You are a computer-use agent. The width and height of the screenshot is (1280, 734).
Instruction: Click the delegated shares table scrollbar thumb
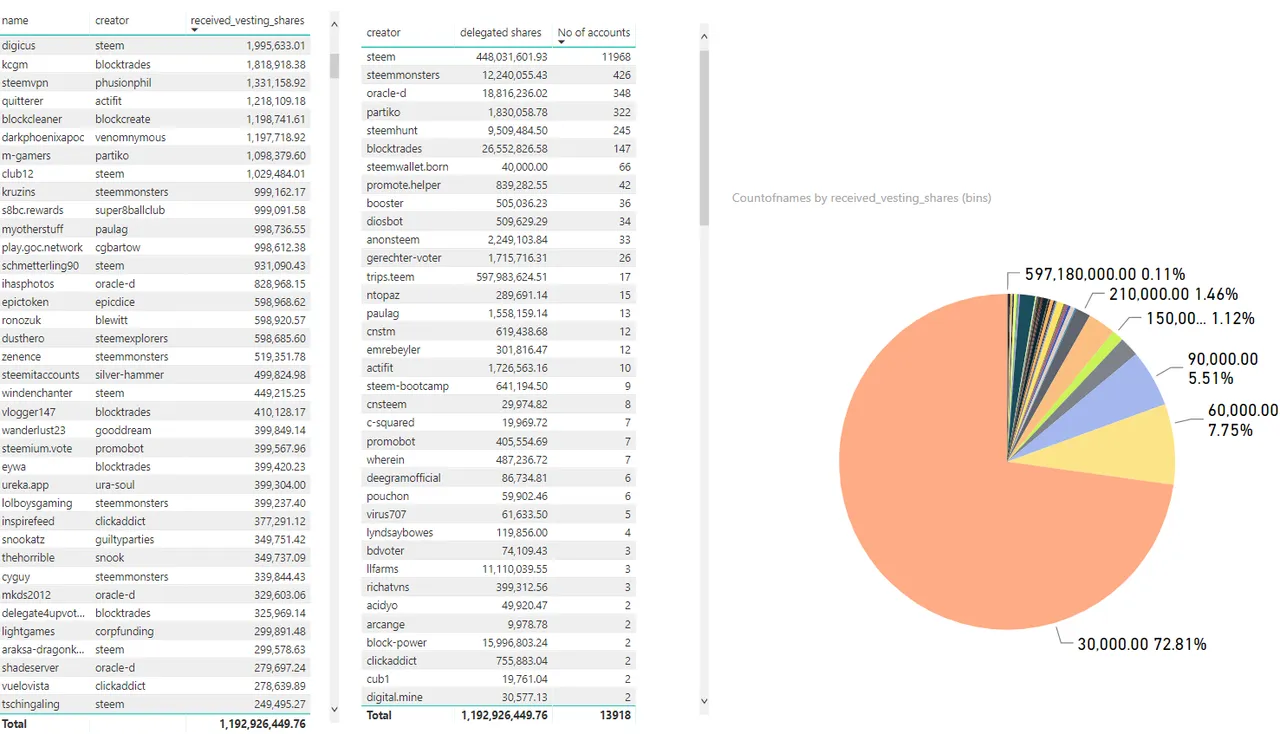pyautogui.click(x=704, y=138)
